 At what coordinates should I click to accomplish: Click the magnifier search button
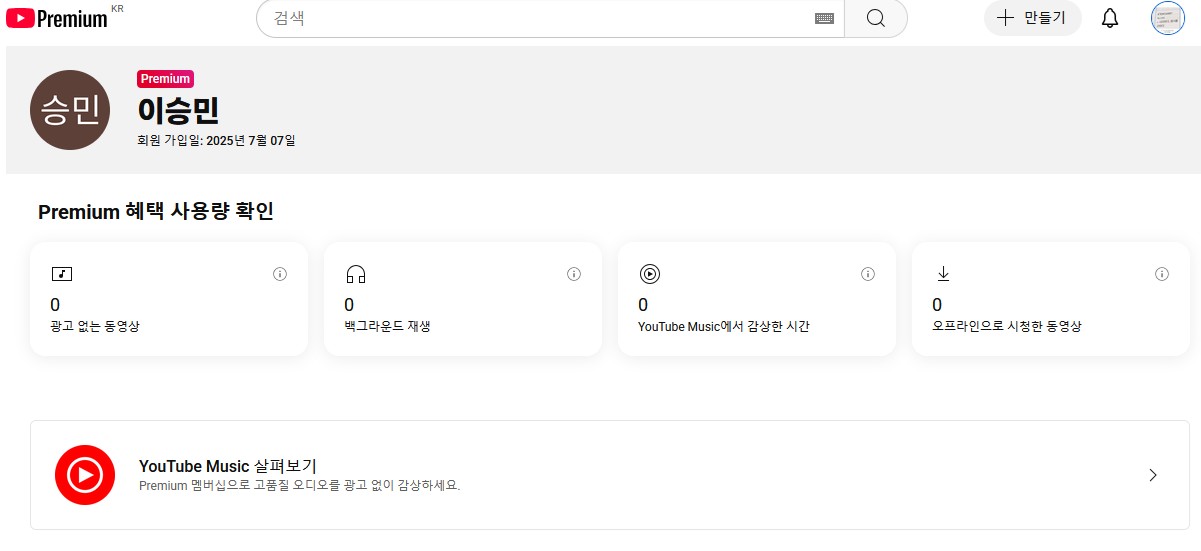(876, 18)
